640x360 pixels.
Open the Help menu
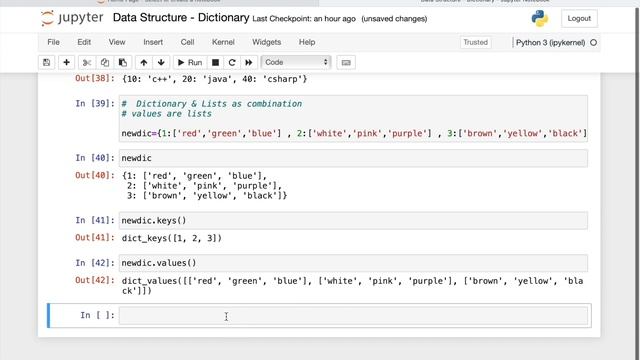click(307, 42)
